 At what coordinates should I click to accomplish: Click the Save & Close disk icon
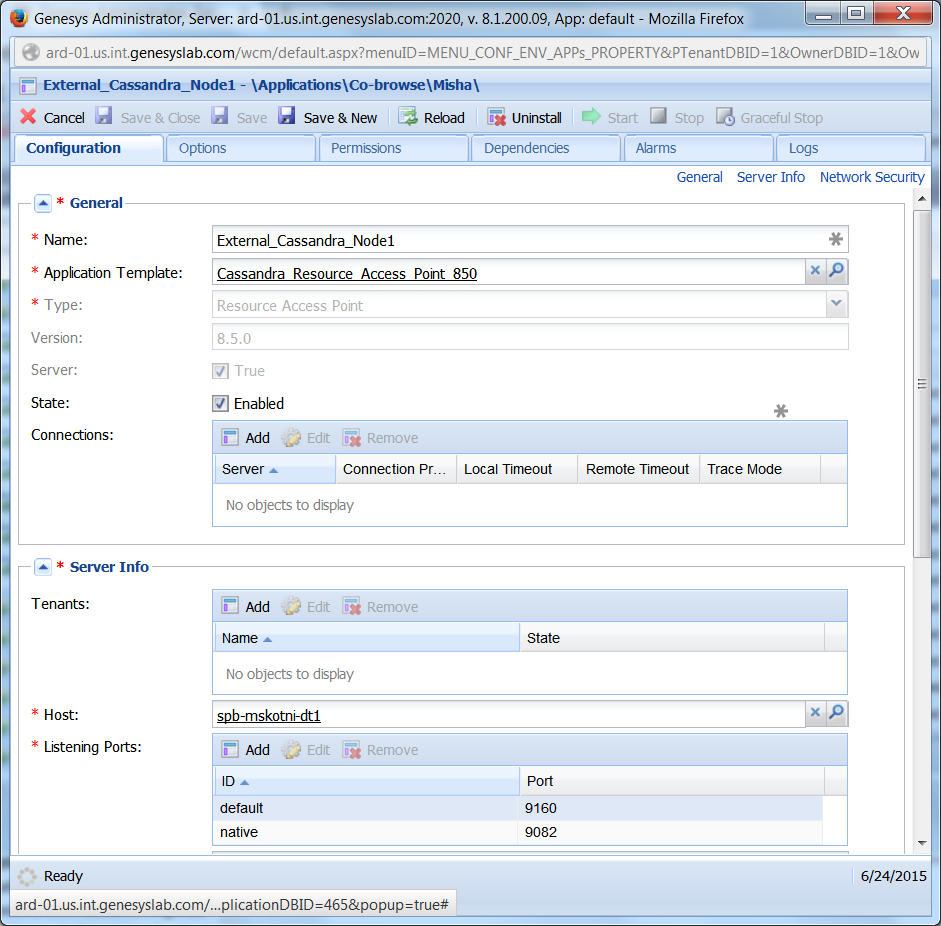click(104, 116)
